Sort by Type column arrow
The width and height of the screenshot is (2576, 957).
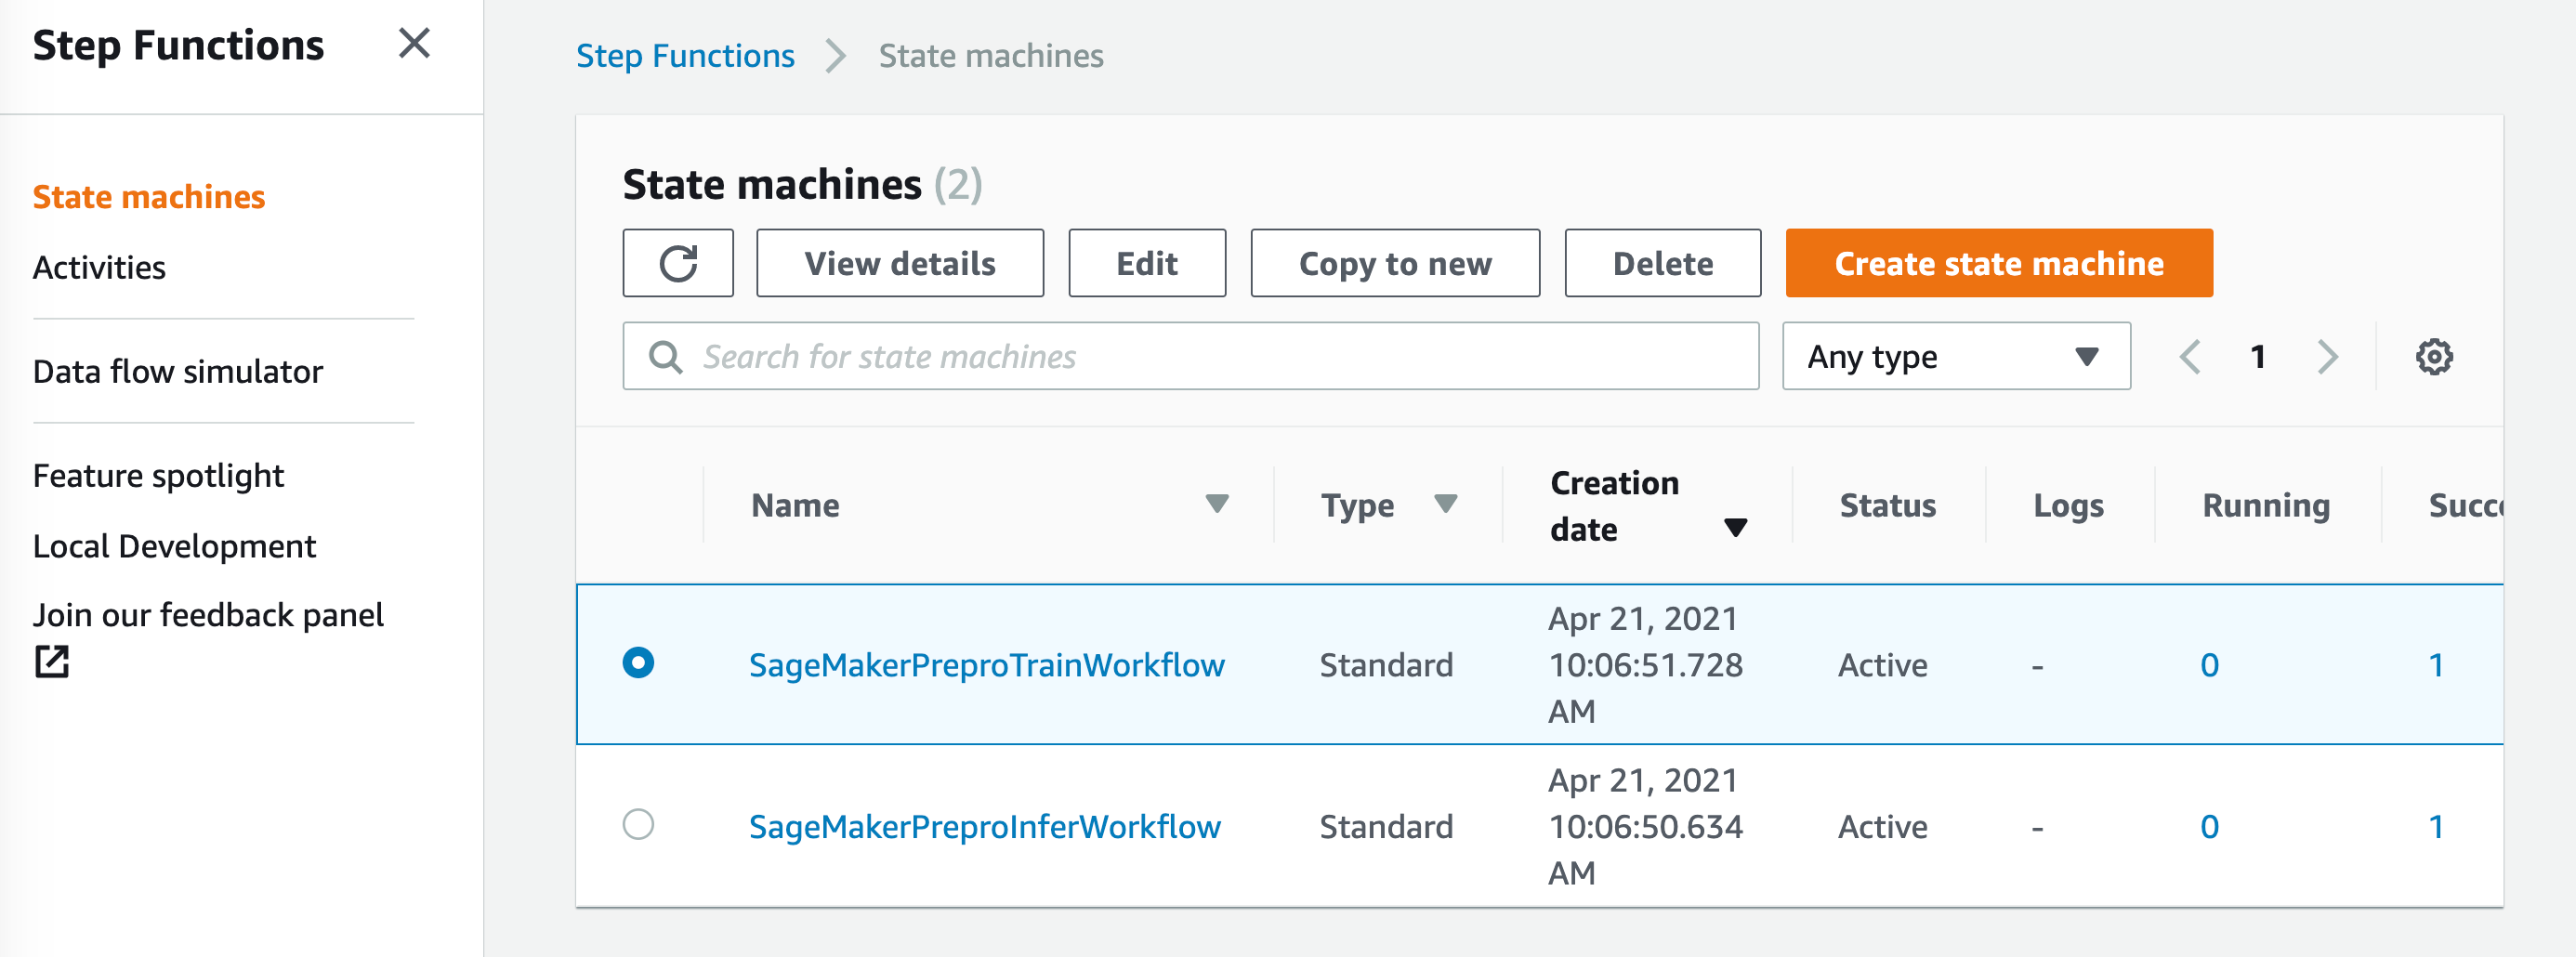[x=1445, y=504]
